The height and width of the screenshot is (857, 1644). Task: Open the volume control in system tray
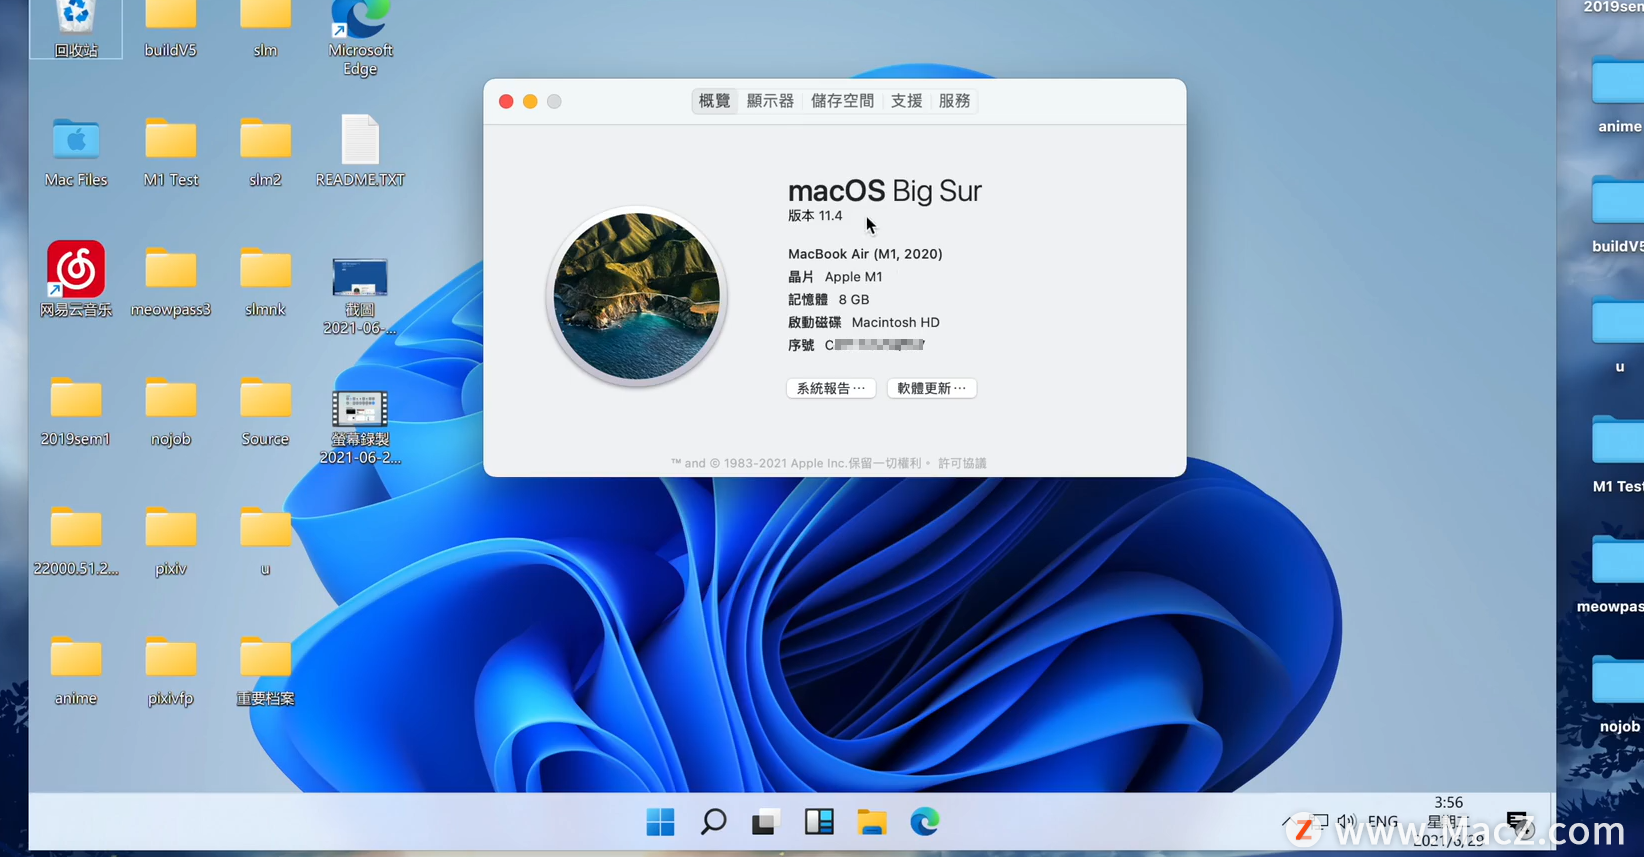1347,822
